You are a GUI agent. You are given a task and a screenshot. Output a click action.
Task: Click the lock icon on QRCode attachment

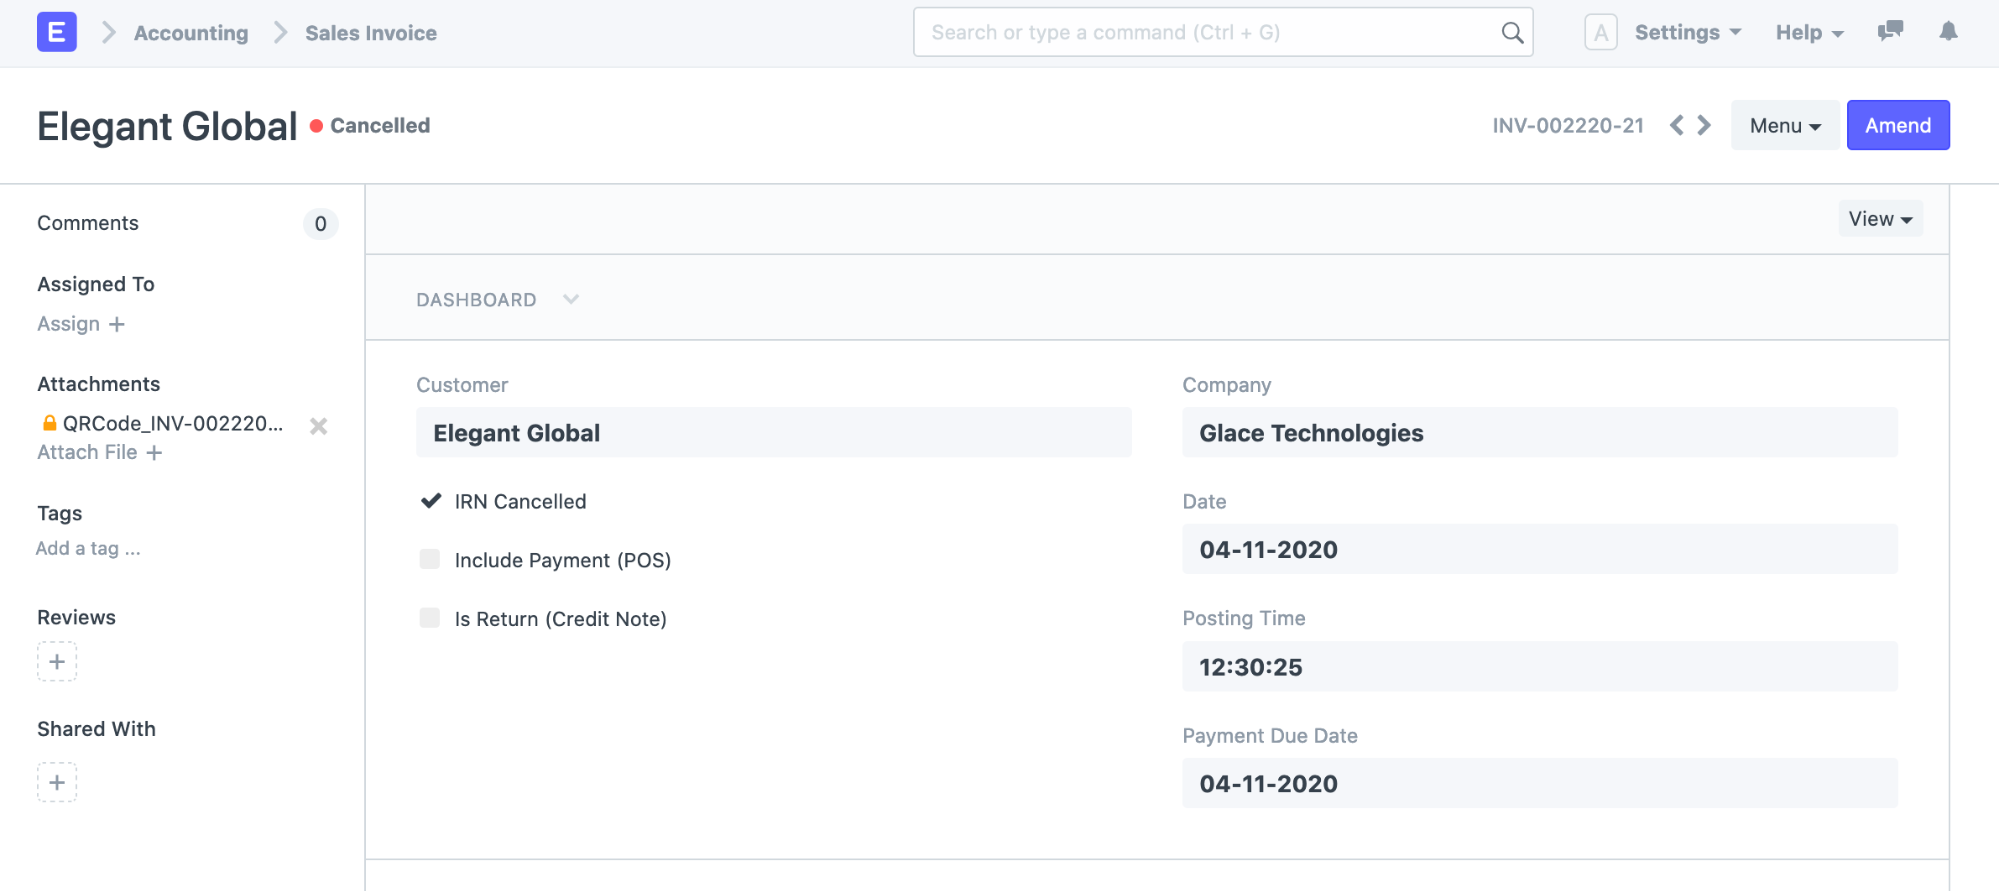pos(49,423)
